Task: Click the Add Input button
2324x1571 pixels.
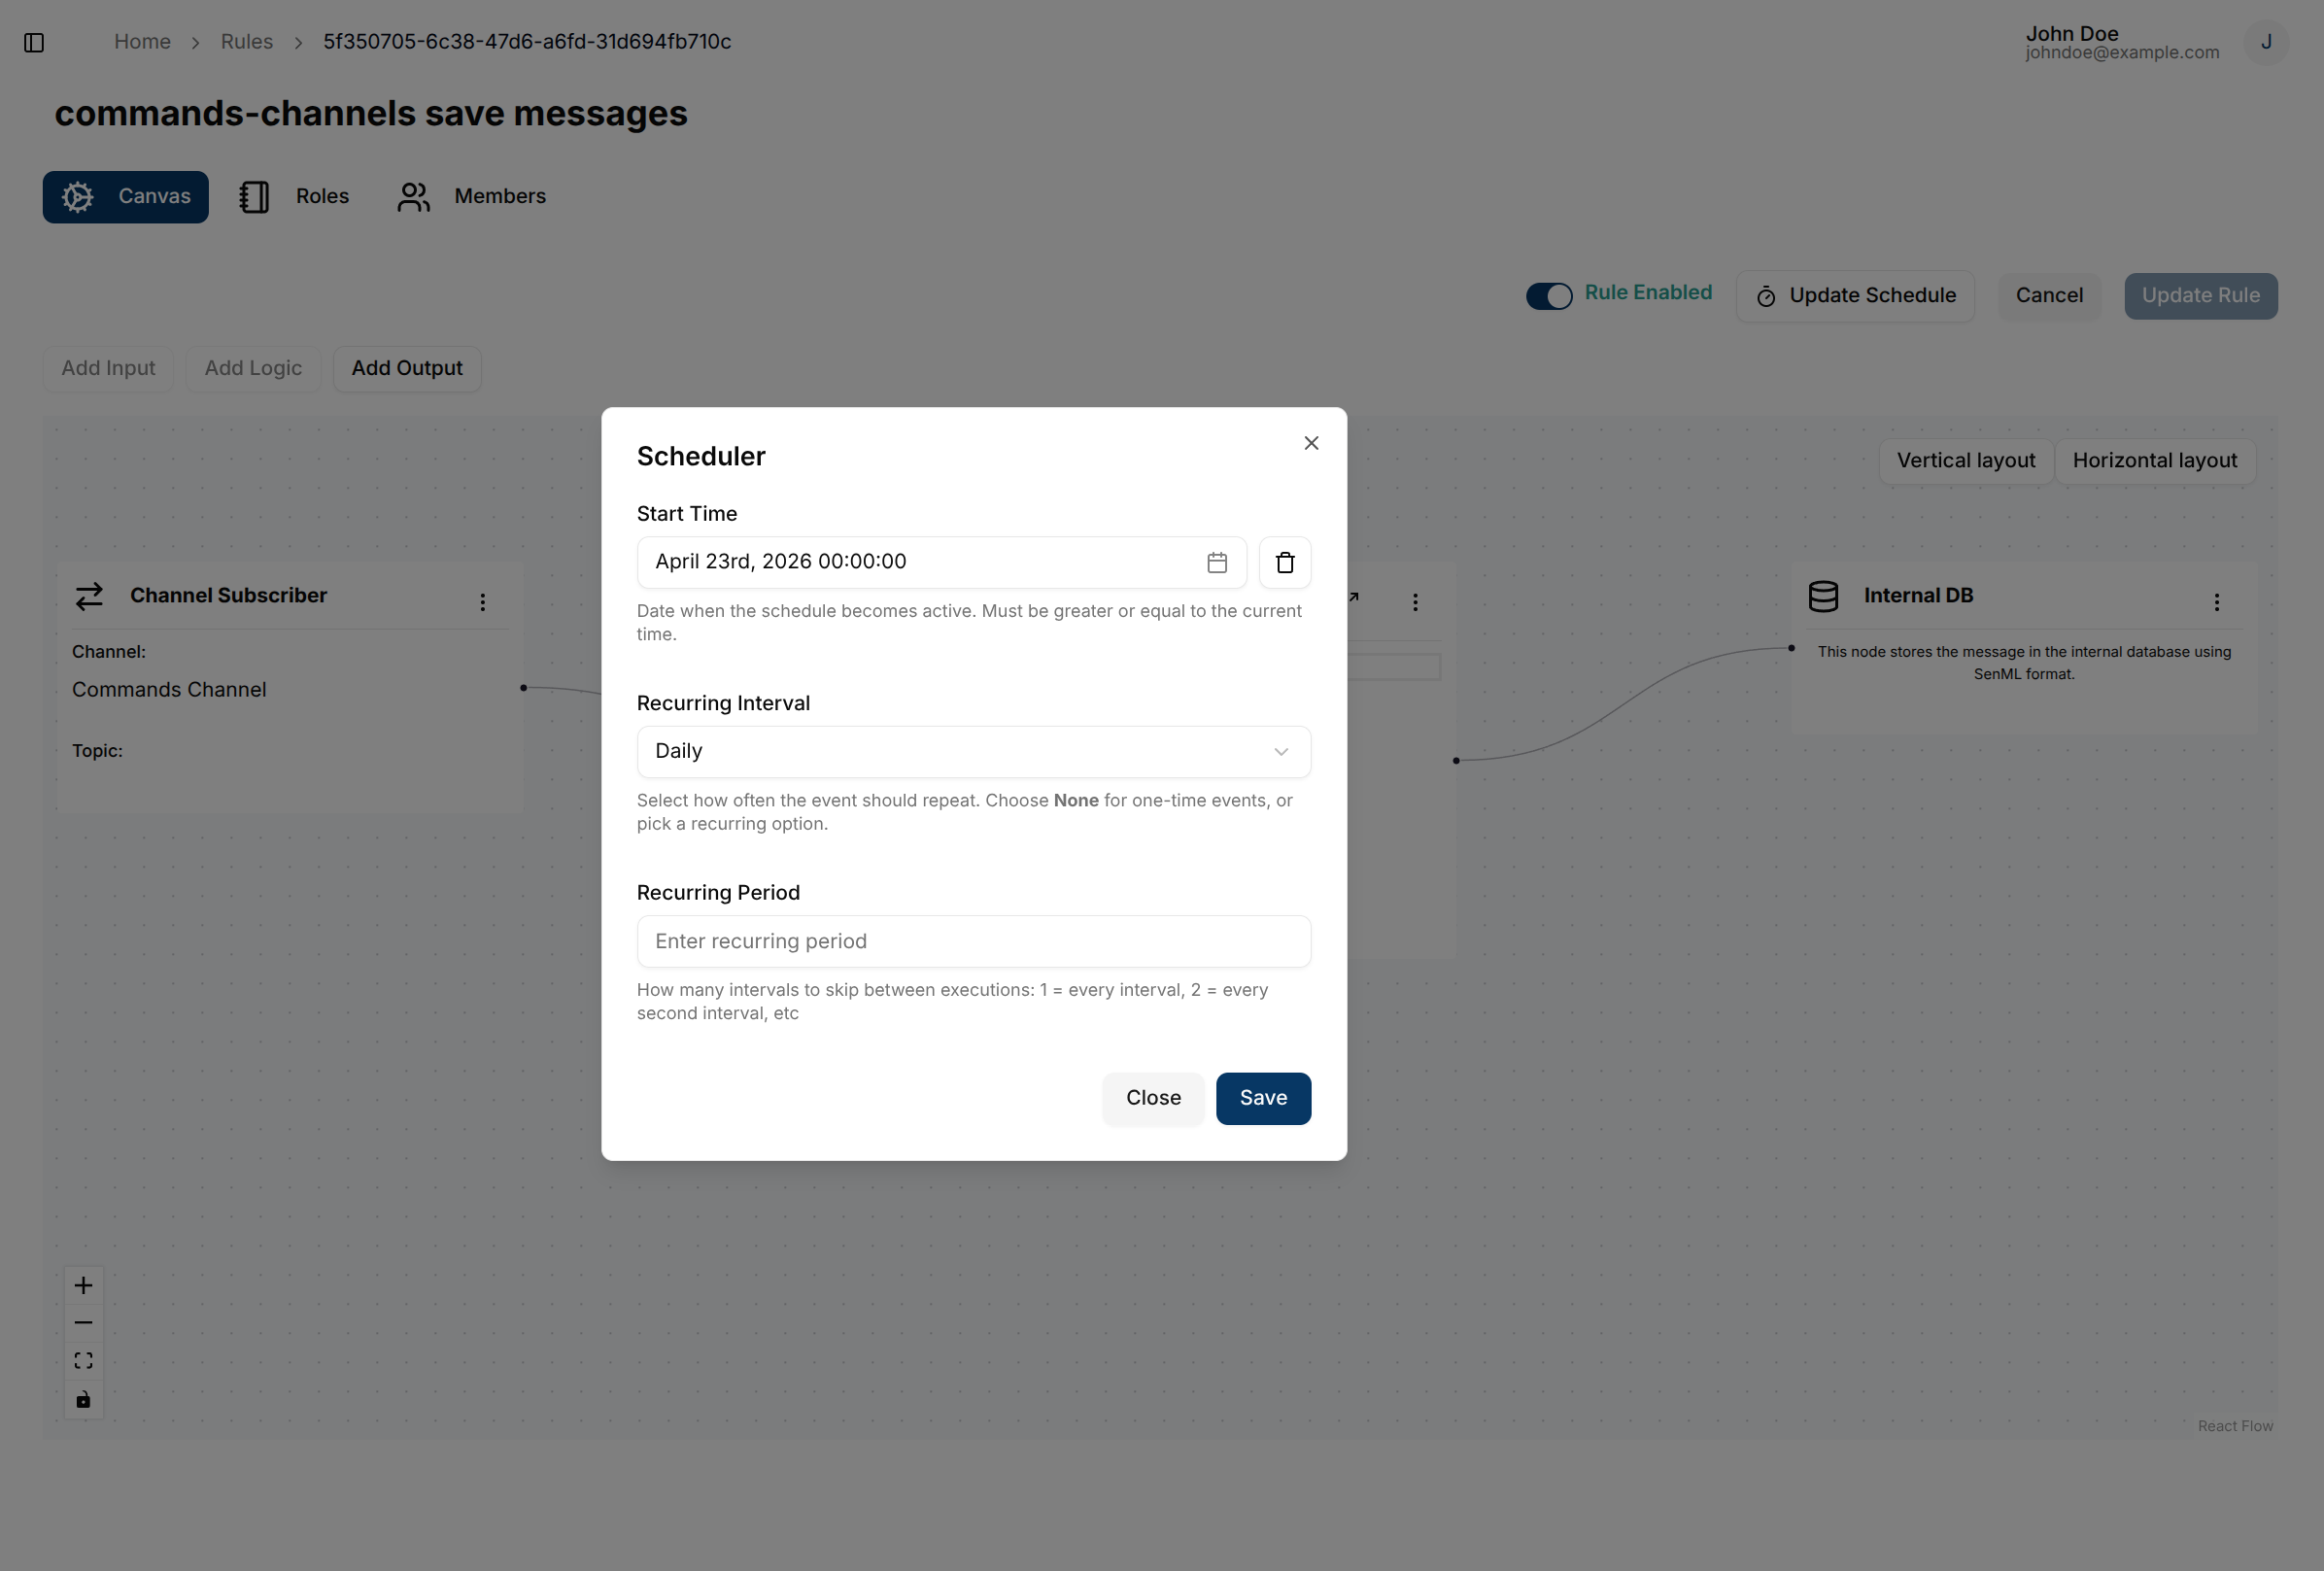Action: pyautogui.click(x=108, y=369)
